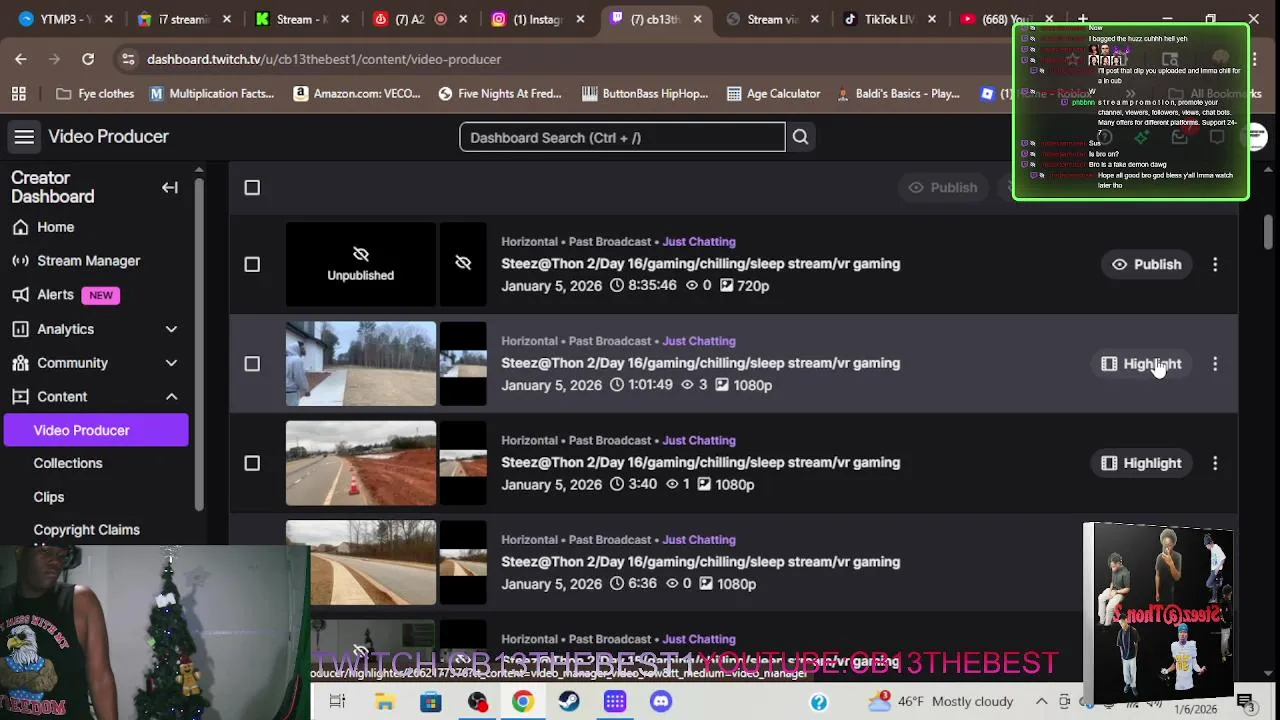Open Home in Creator Dashboard
Screen dimensions: 1280x720
coord(55,227)
